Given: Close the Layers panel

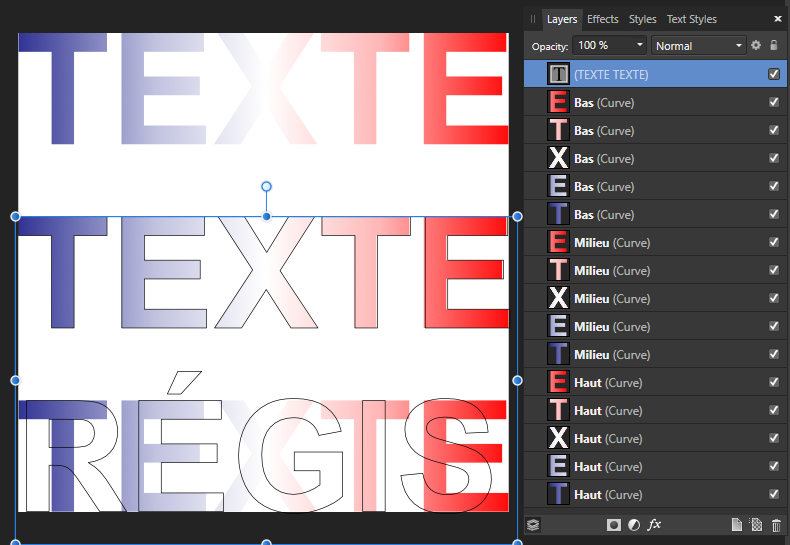Looking at the screenshot, I should 778,19.
